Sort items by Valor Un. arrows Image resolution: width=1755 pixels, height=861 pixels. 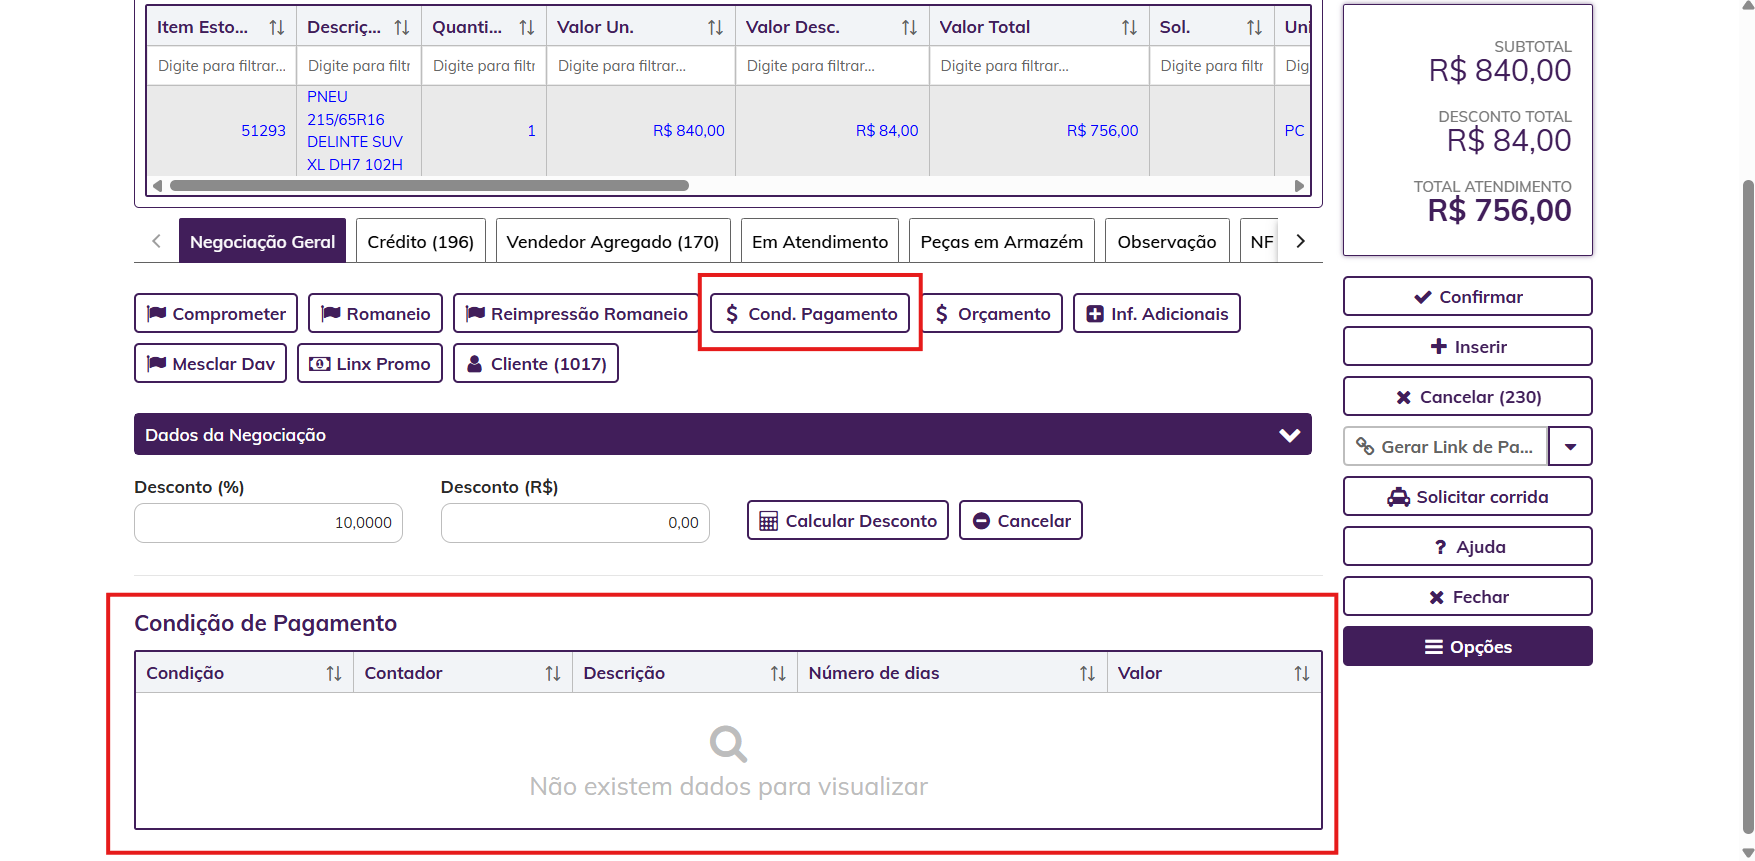[716, 28]
